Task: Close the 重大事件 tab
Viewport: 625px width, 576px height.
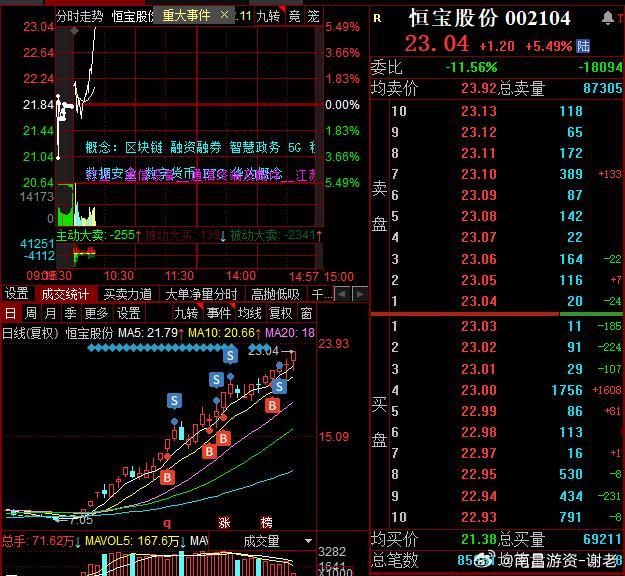Action: 224,16
